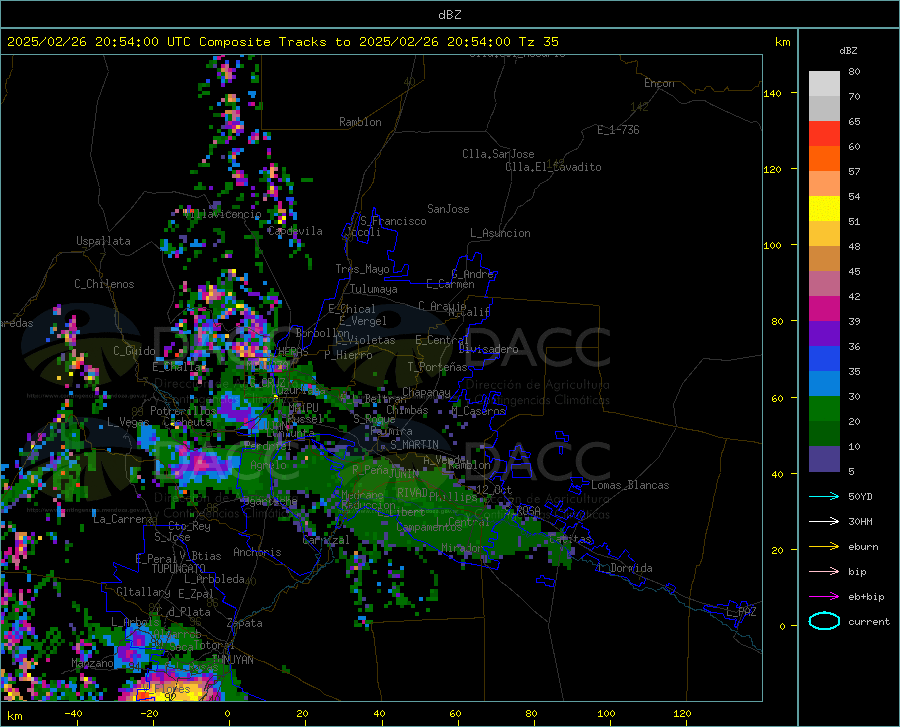Click the 'Ramblon' label near map top
The width and height of the screenshot is (900, 727).
click(360, 122)
